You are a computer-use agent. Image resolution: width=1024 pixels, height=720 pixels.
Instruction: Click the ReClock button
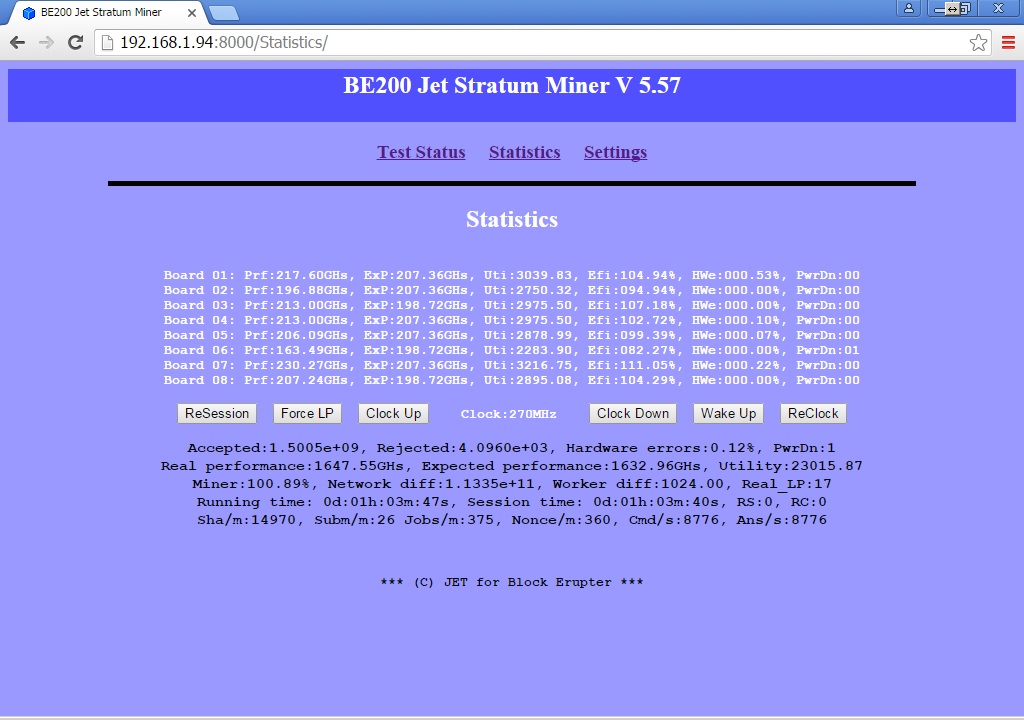coord(813,414)
